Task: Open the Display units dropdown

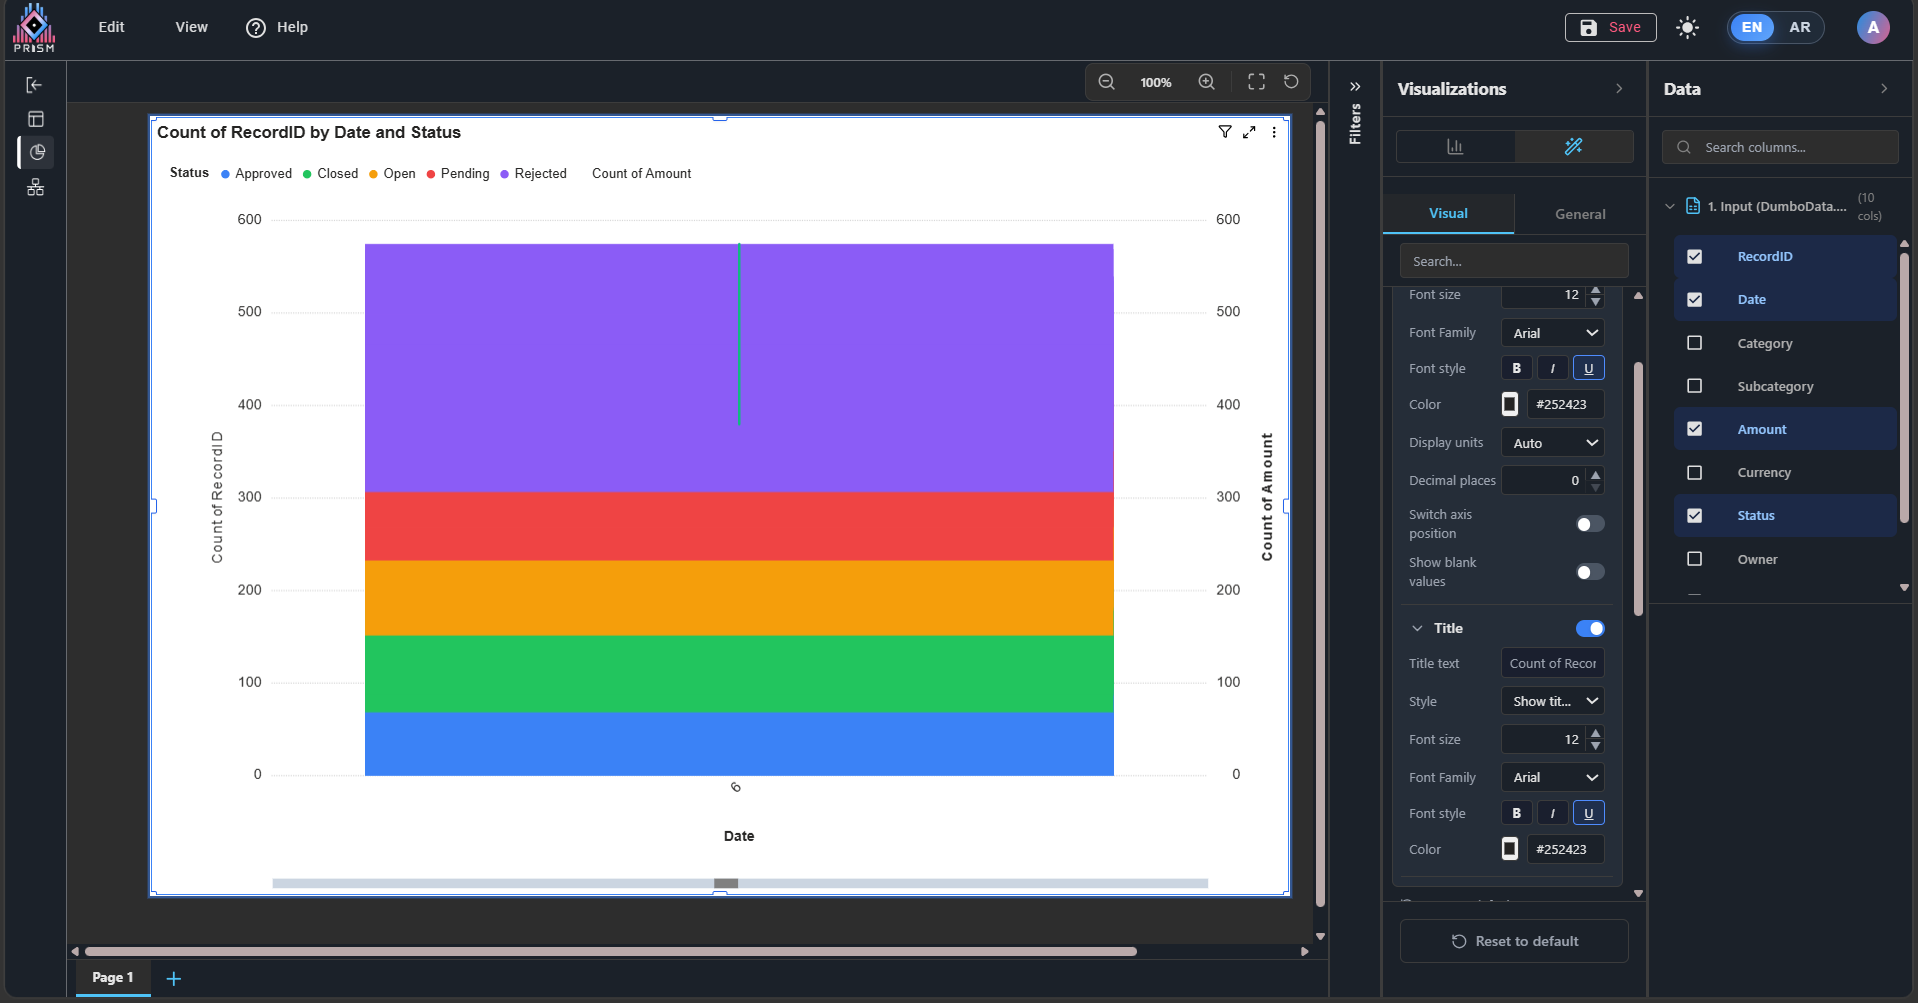Action: [x=1553, y=443]
